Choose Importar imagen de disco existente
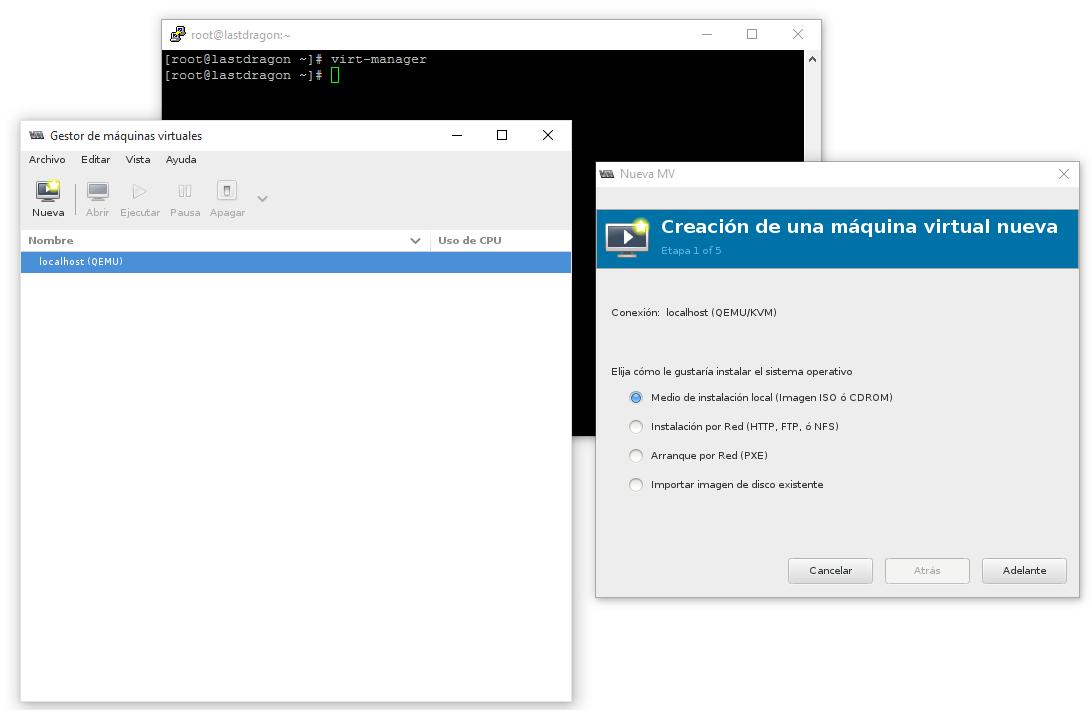Viewport: 1092px width, 710px height. pyautogui.click(x=636, y=485)
